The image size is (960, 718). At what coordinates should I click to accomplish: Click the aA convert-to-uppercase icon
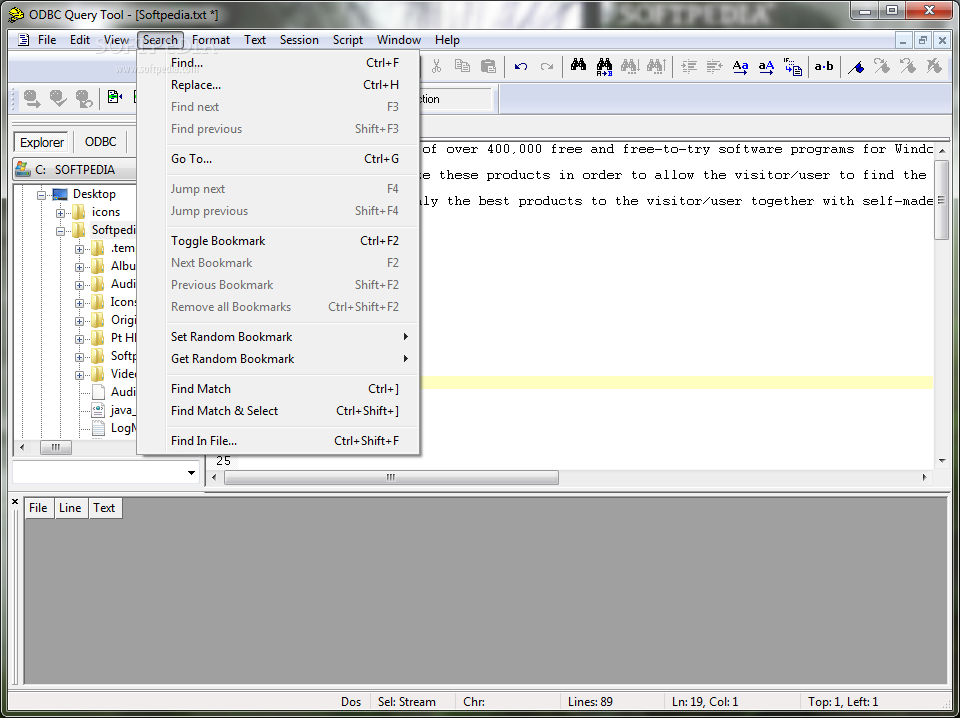coord(766,66)
